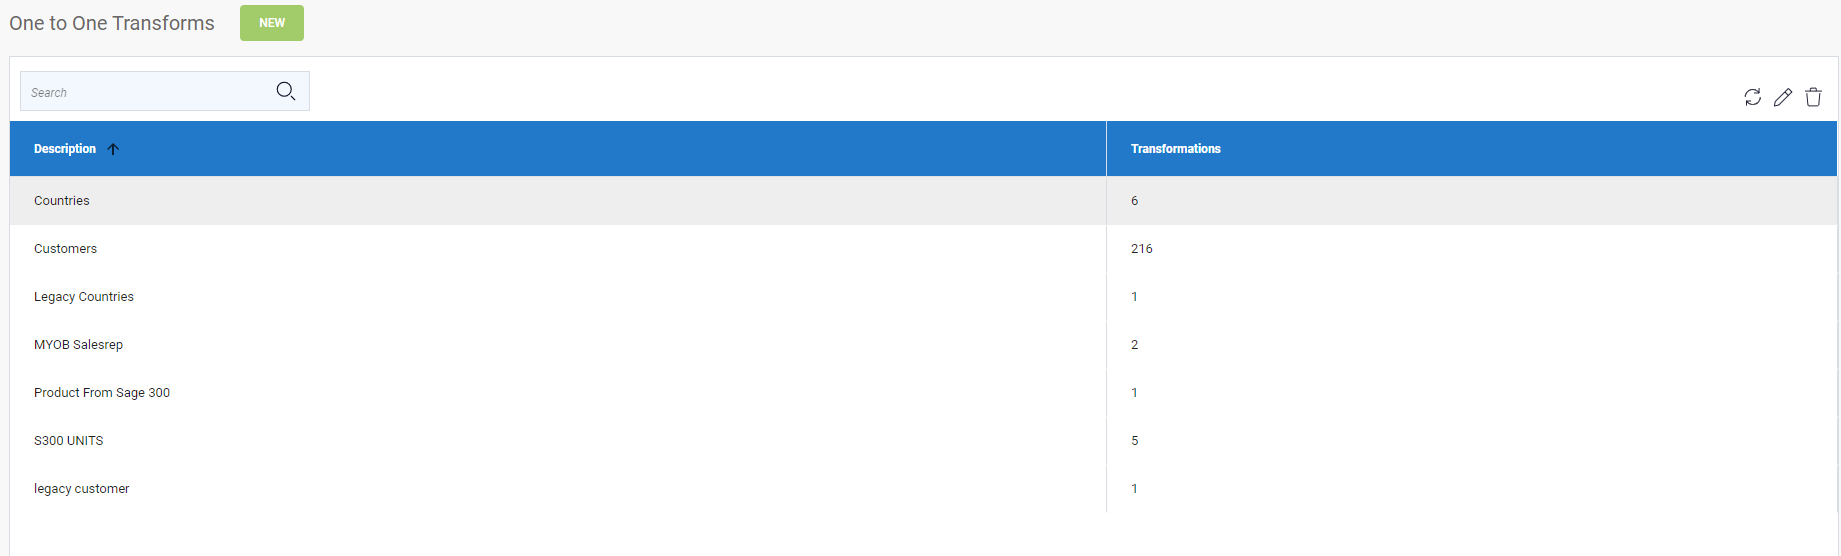The image size is (1841, 556).
Task: Click the refresh list icon
Action: click(1752, 97)
